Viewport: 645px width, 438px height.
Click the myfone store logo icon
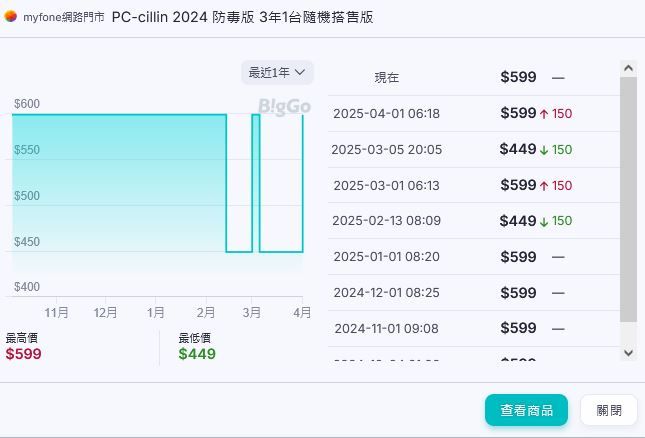(x=11, y=17)
